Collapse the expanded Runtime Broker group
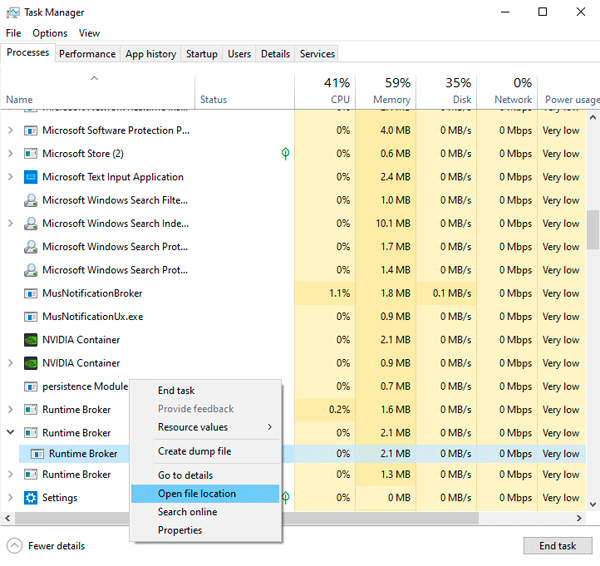The image size is (600, 566). tap(11, 433)
